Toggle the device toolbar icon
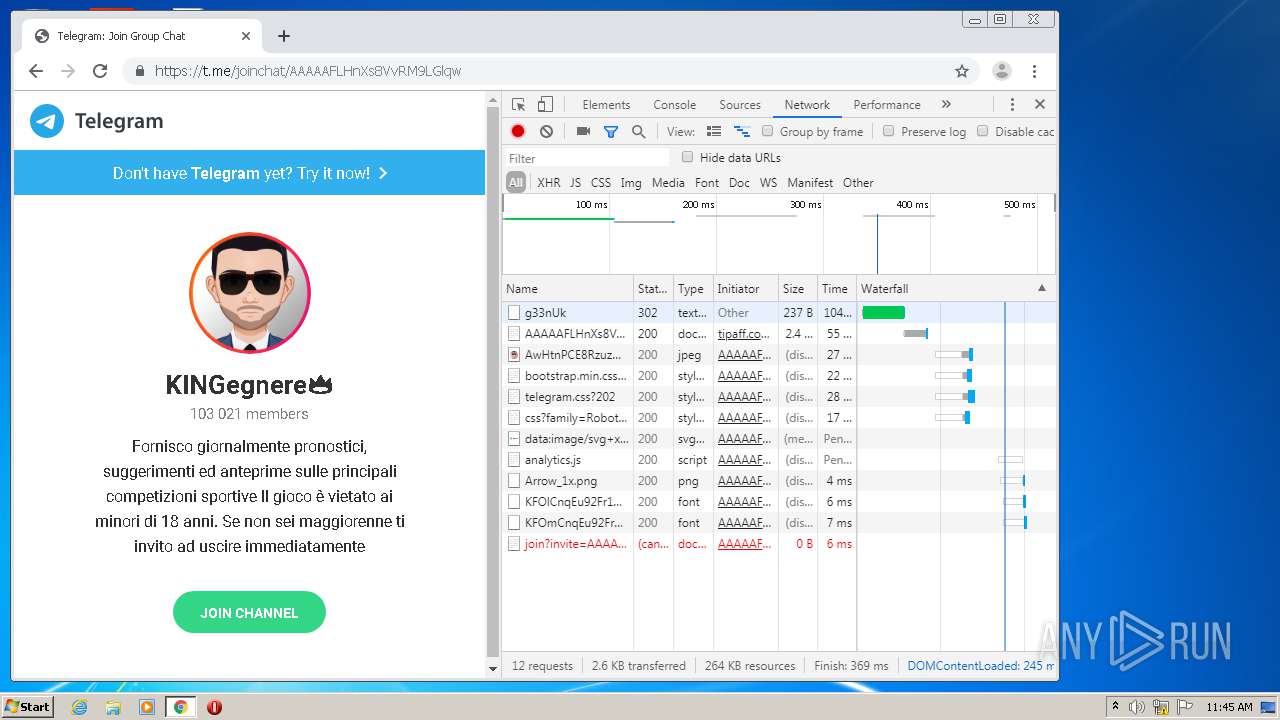The width and height of the screenshot is (1280, 720). coord(545,104)
